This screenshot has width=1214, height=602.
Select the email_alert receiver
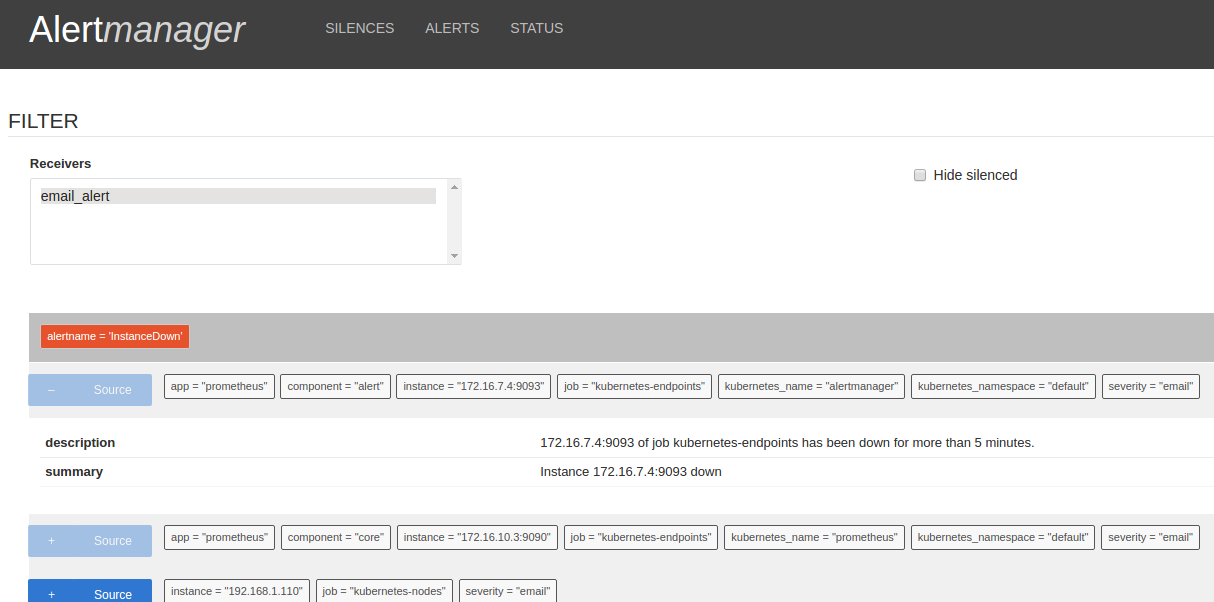237,195
